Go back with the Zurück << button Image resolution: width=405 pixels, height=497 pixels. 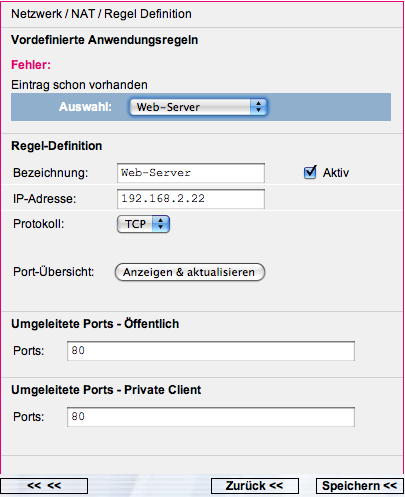point(255,486)
